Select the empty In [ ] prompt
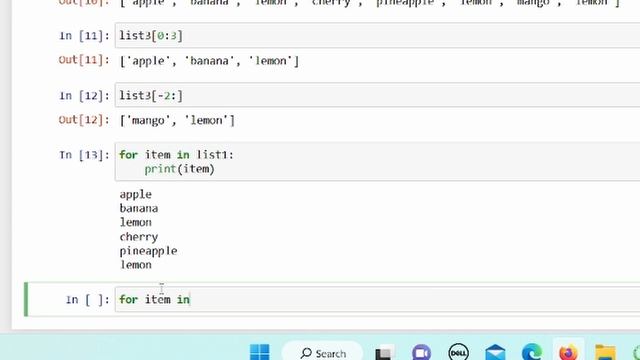The image size is (640, 360). (x=87, y=300)
